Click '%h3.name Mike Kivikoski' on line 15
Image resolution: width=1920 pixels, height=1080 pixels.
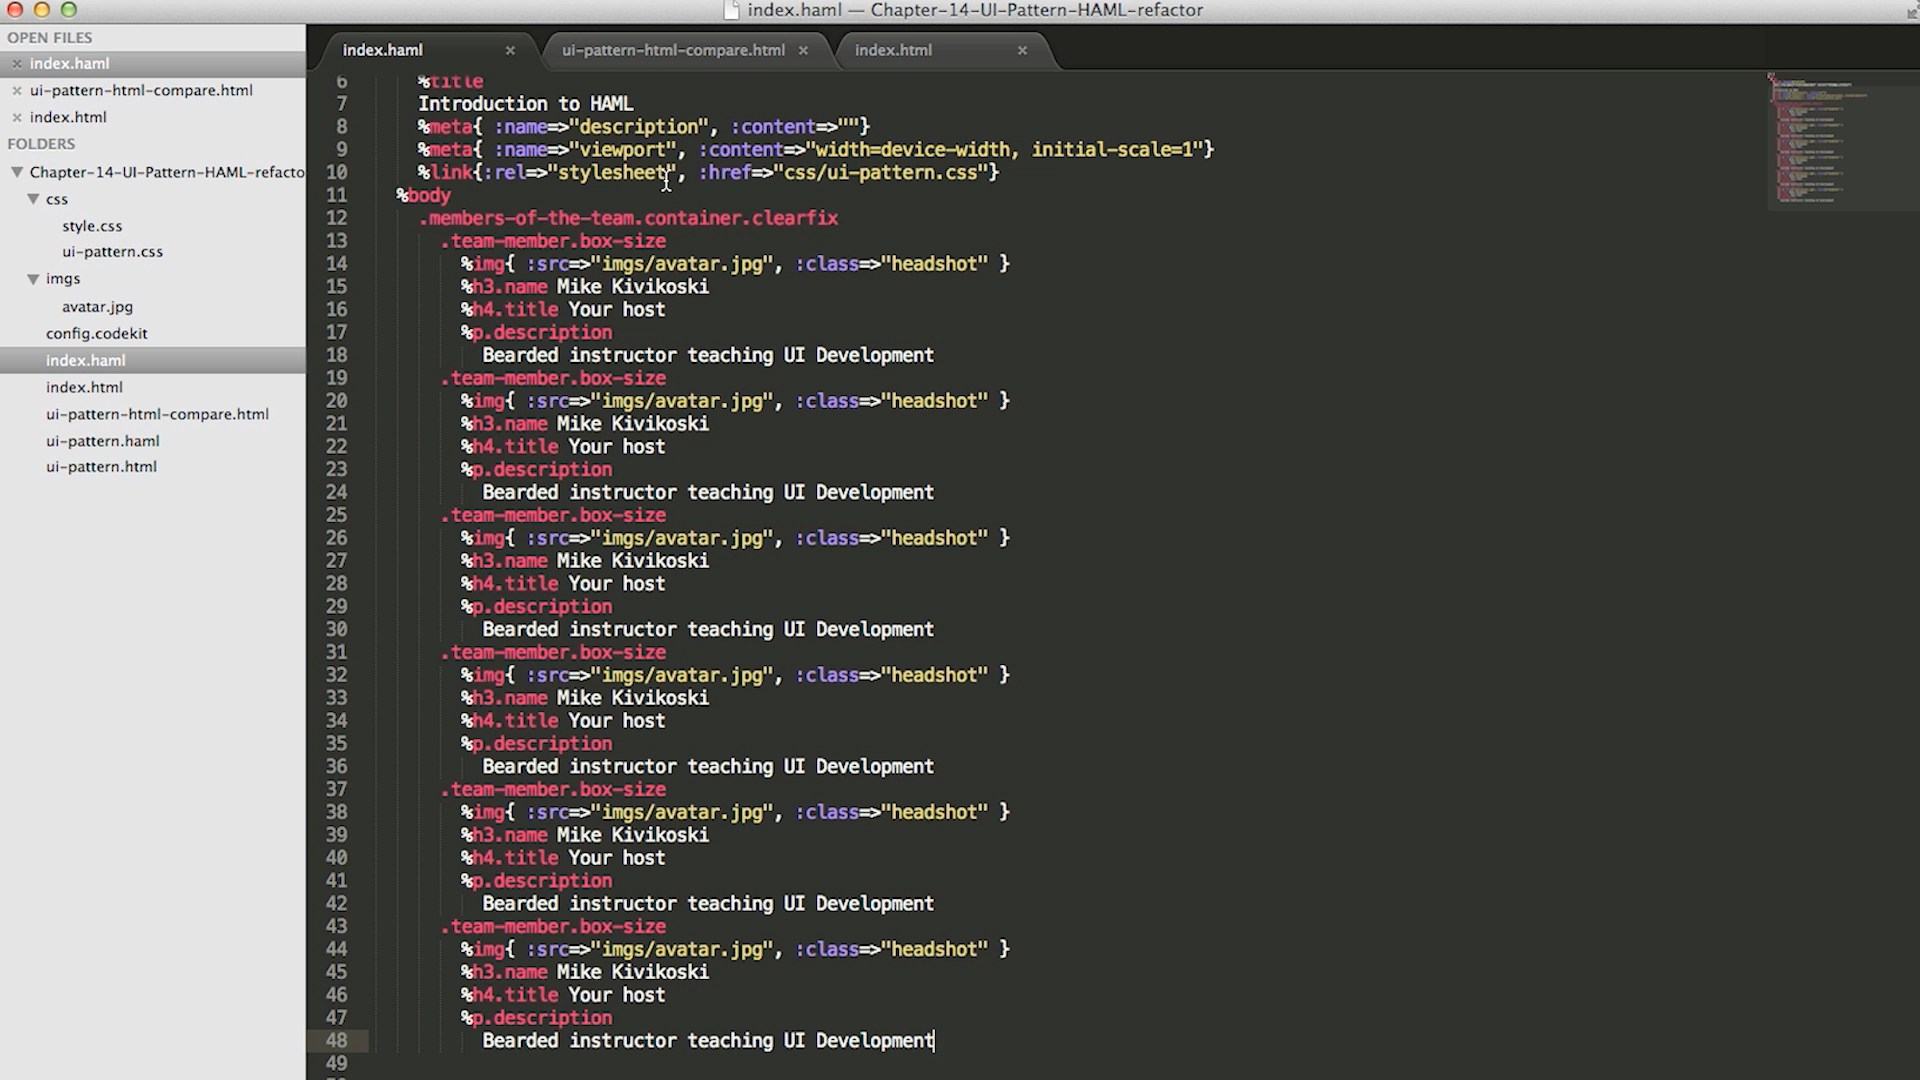click(x=585, y=287)
